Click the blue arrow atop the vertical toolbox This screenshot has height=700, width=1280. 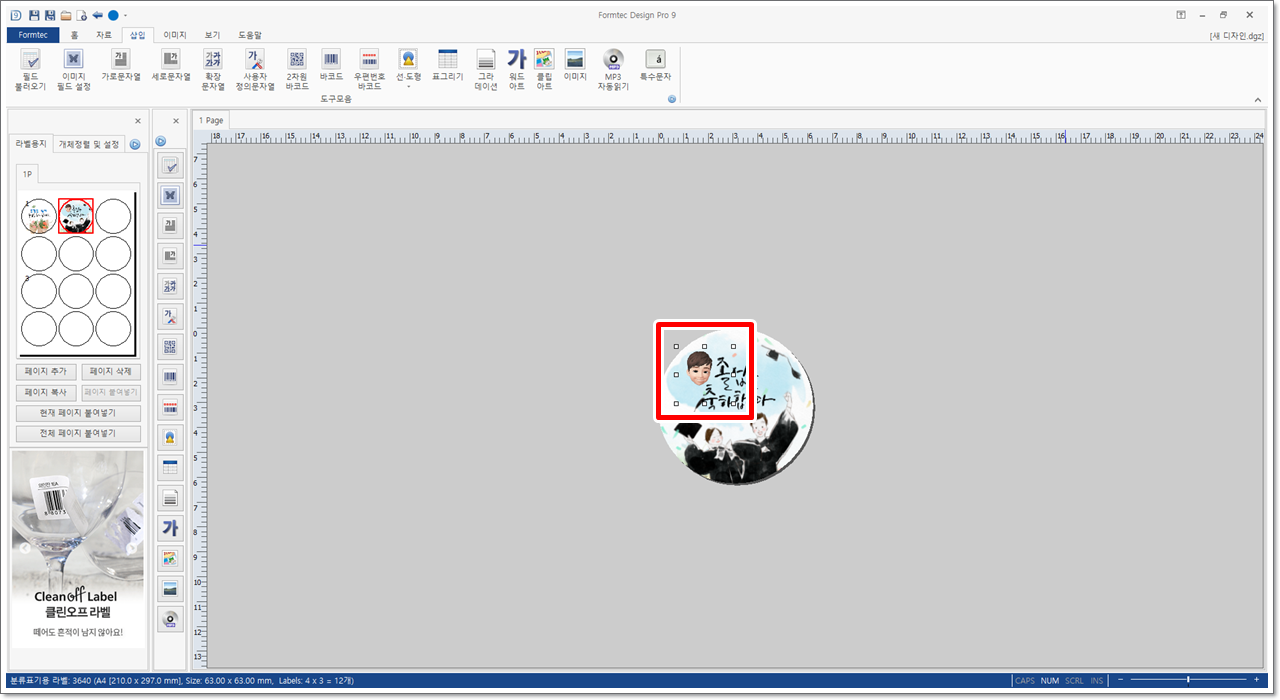(x=160, y=141)
